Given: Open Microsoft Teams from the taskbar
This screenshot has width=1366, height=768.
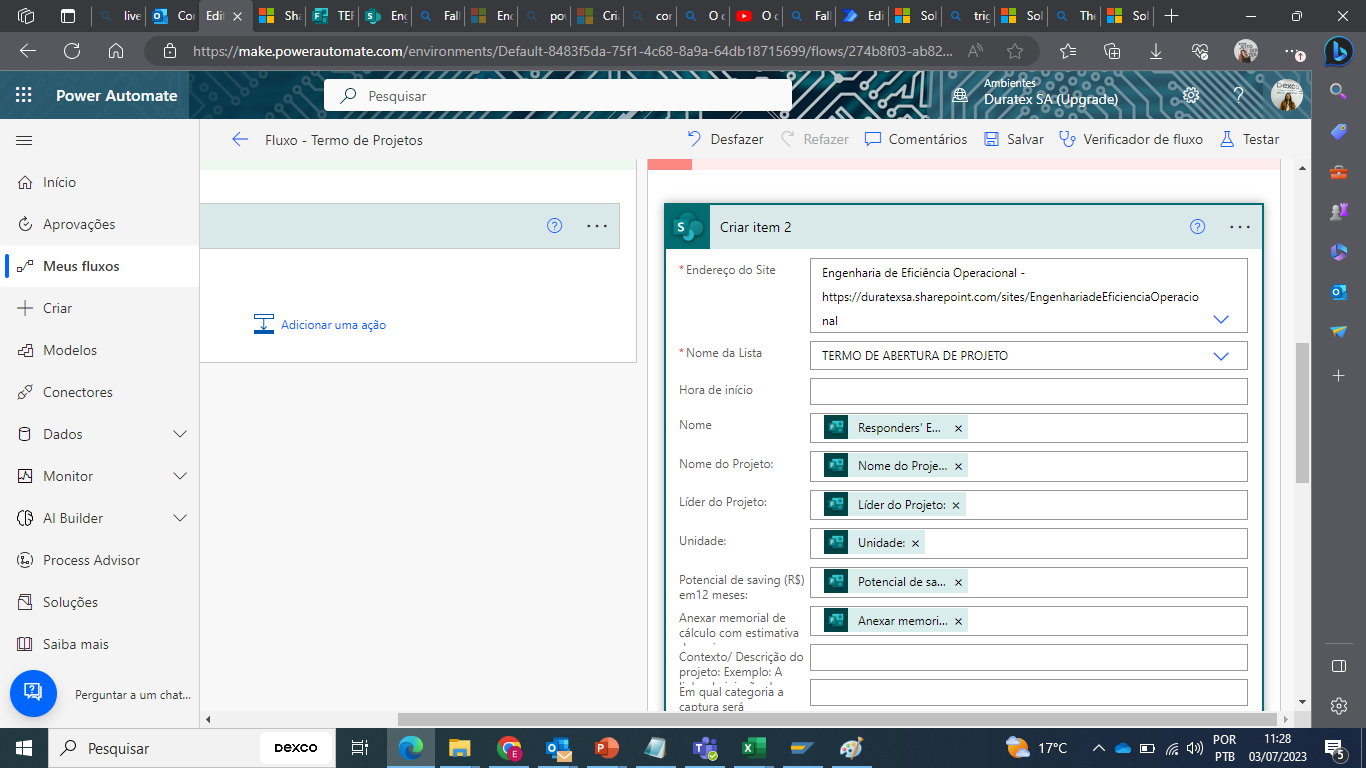Looking at the screenshot, I should point(704,747).
